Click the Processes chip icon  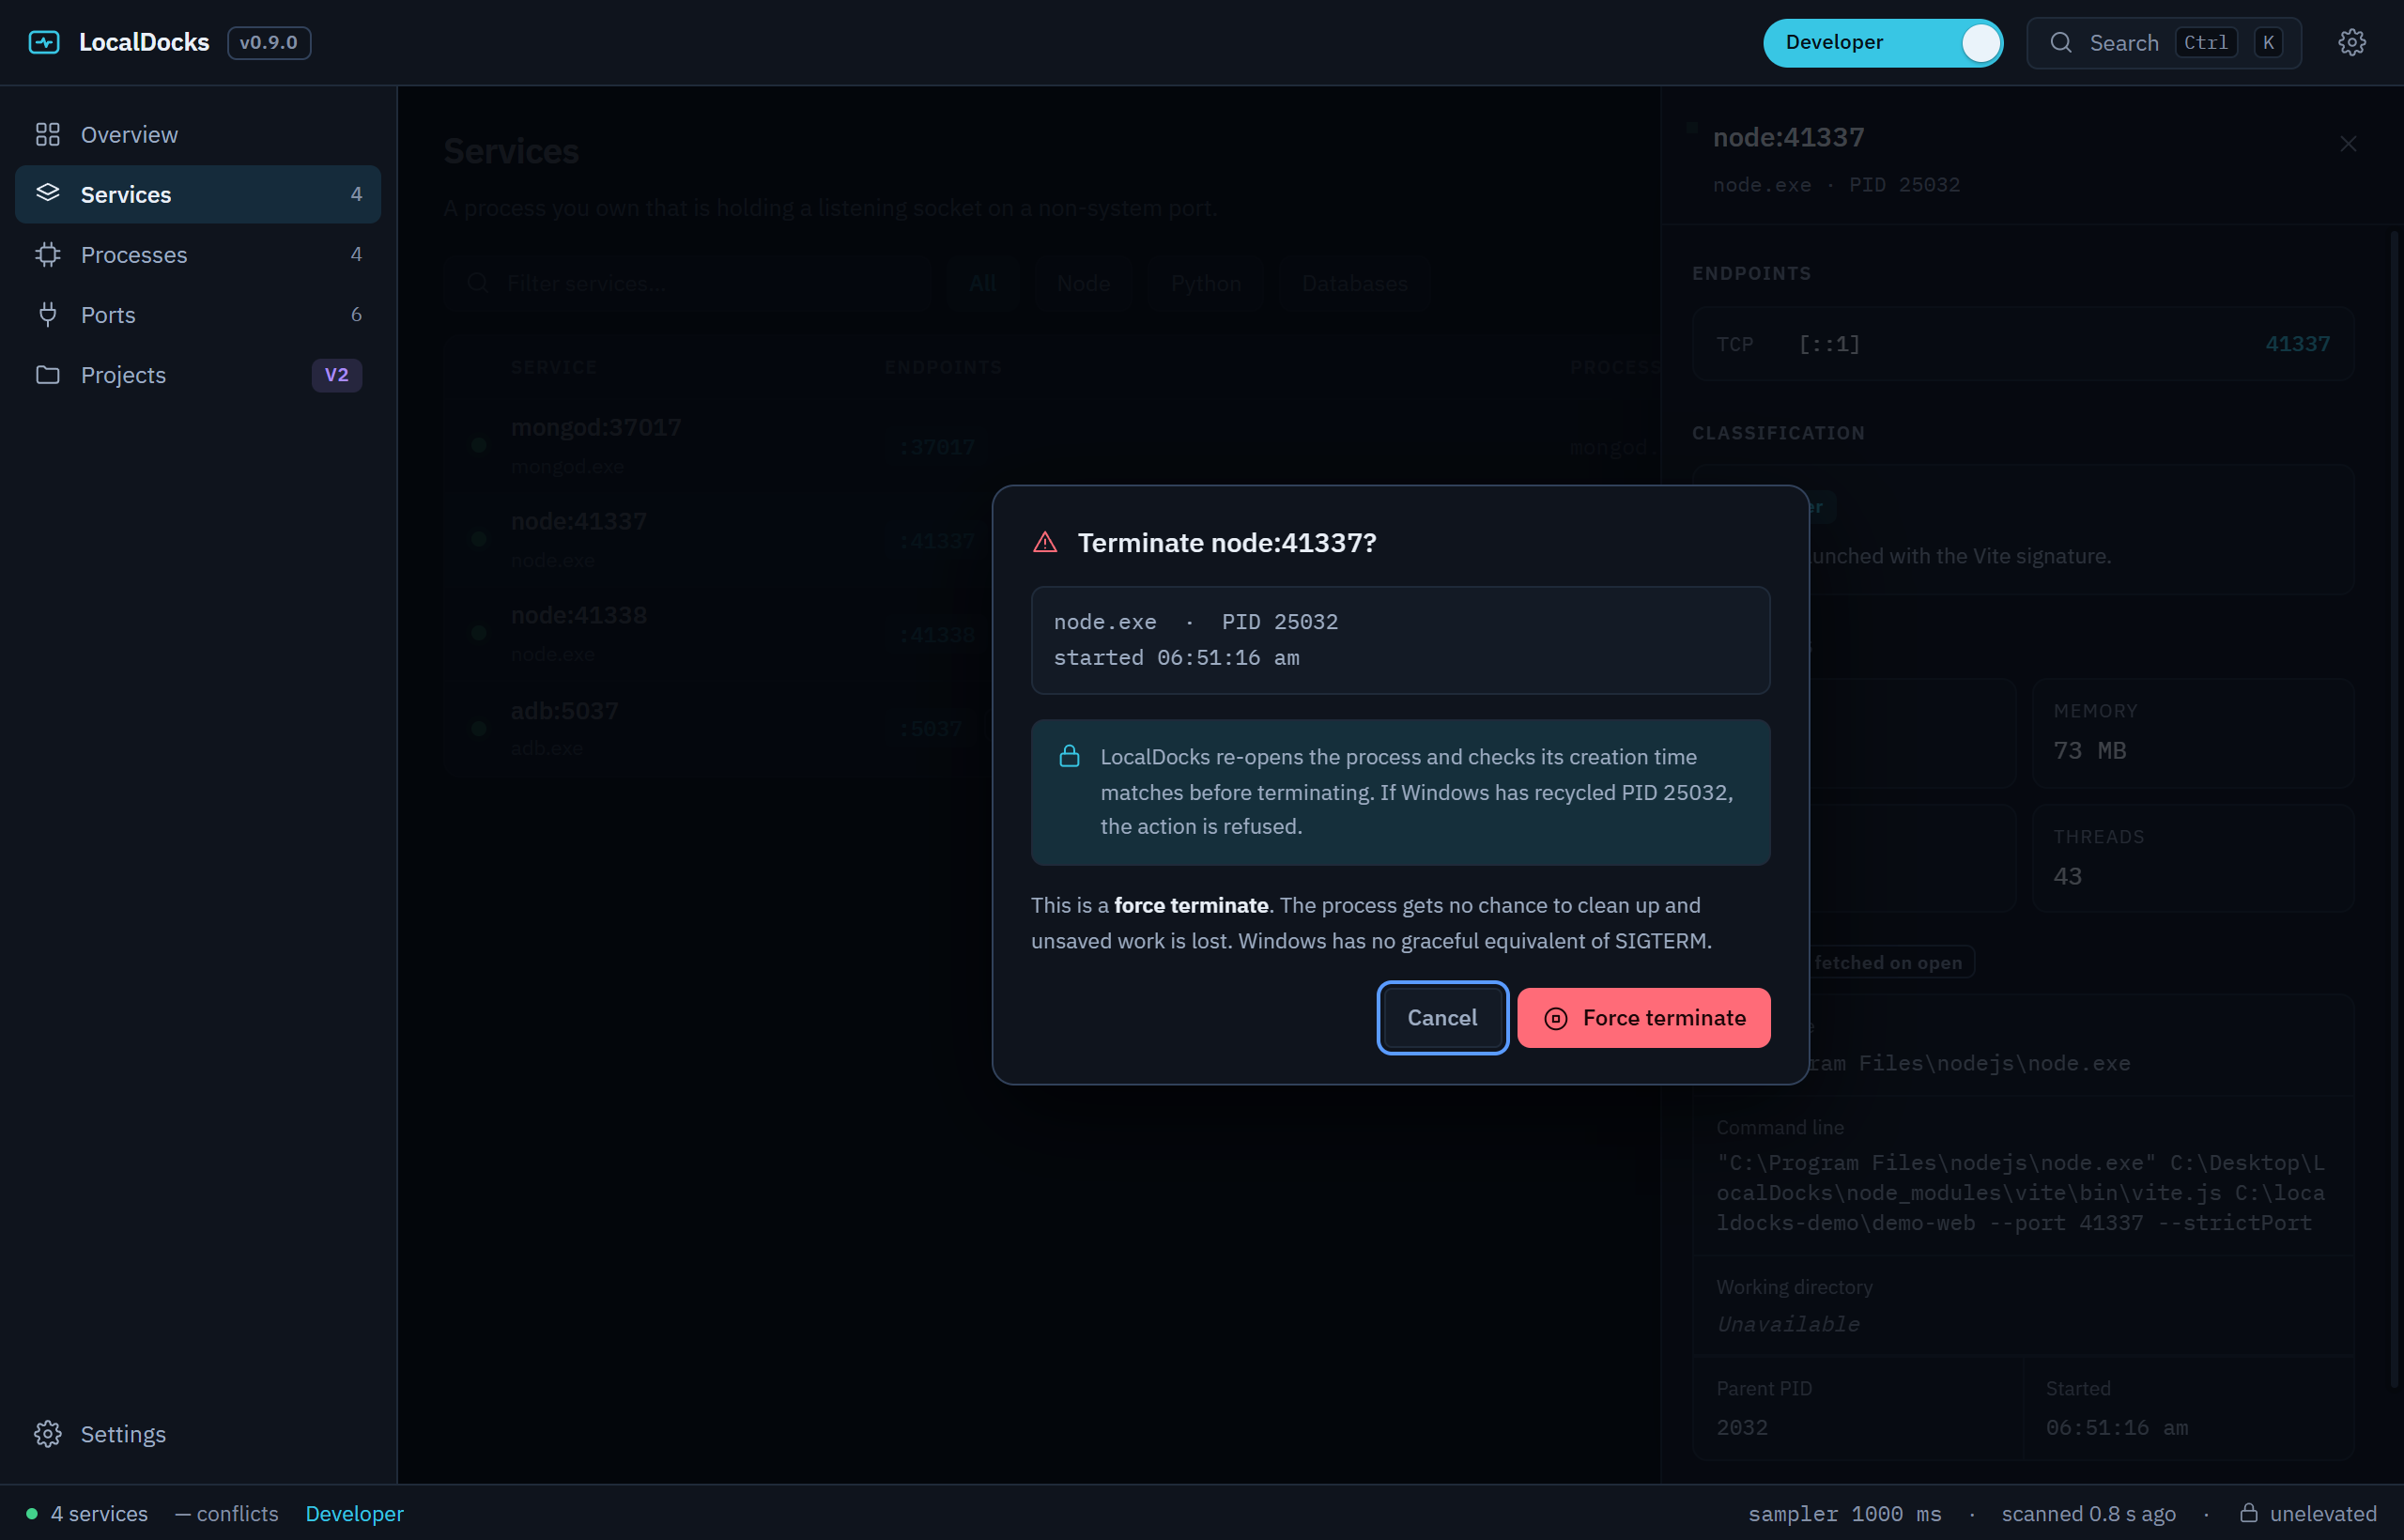(48, 254)
